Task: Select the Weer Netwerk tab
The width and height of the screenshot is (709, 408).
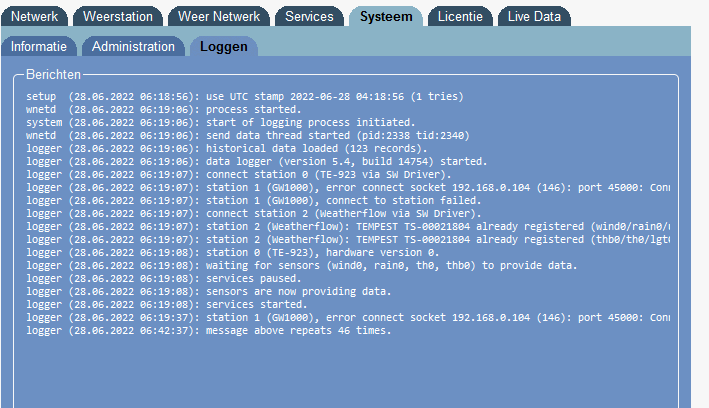Action: click(217, 16)
